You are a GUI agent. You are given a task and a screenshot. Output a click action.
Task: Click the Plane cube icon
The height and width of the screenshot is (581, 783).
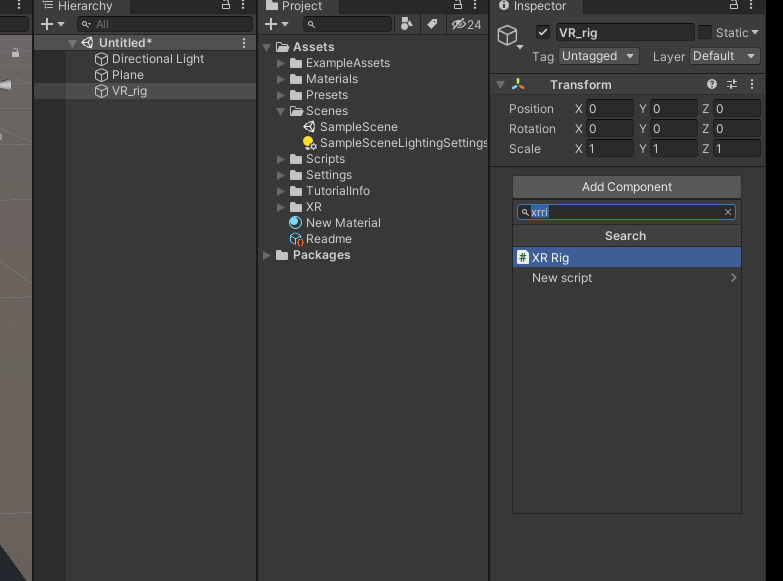click(x=101, y=75)
